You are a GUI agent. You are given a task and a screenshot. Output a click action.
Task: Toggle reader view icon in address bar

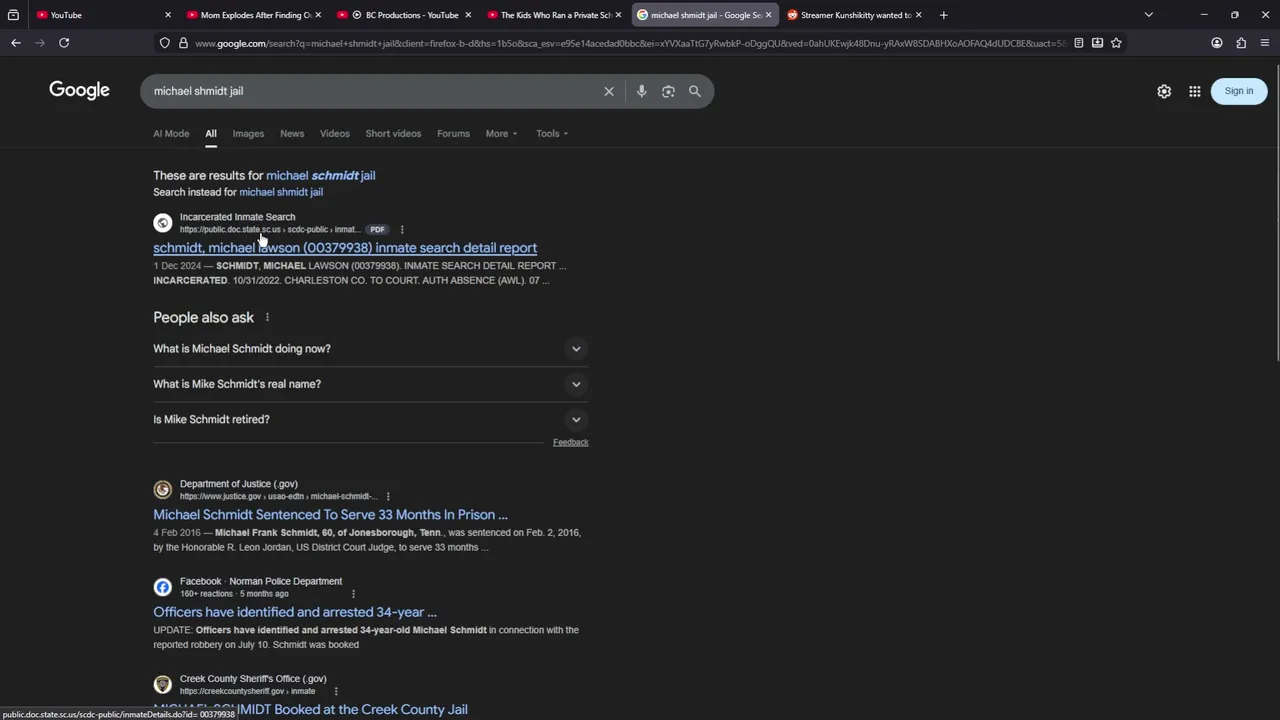point(1079,43)
